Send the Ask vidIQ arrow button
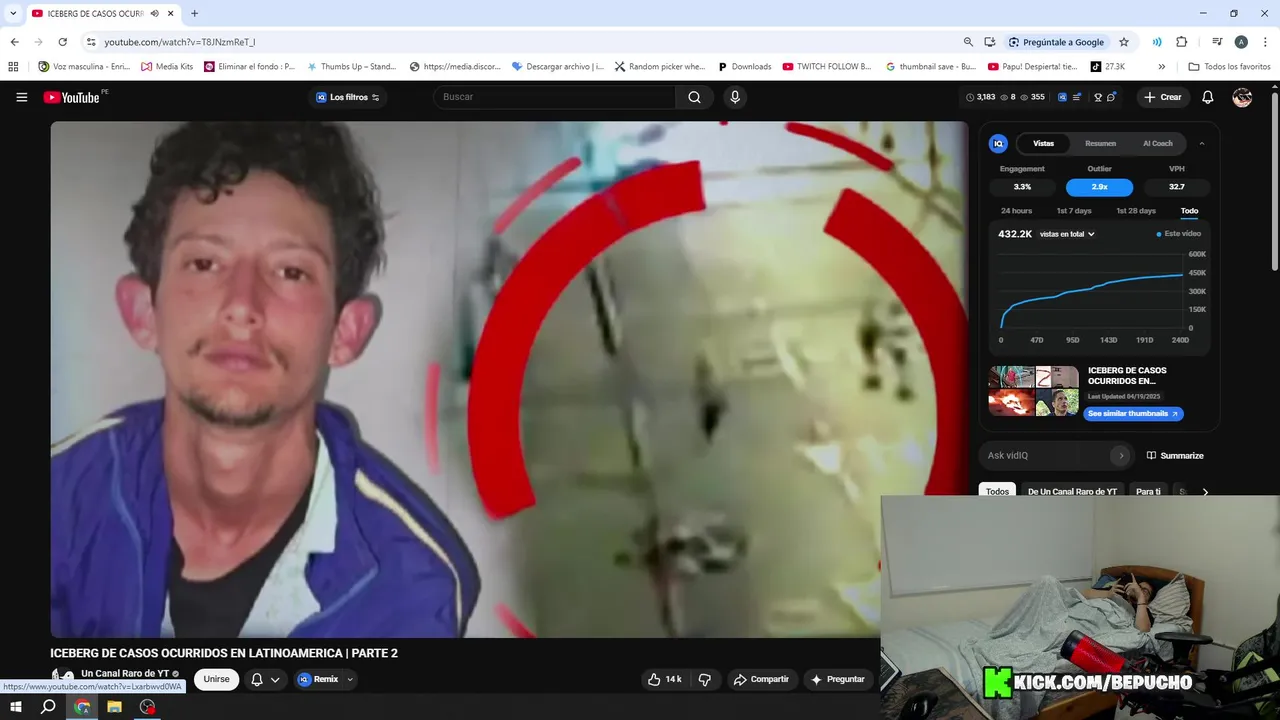1280x720 pixels. (1121, 455)
